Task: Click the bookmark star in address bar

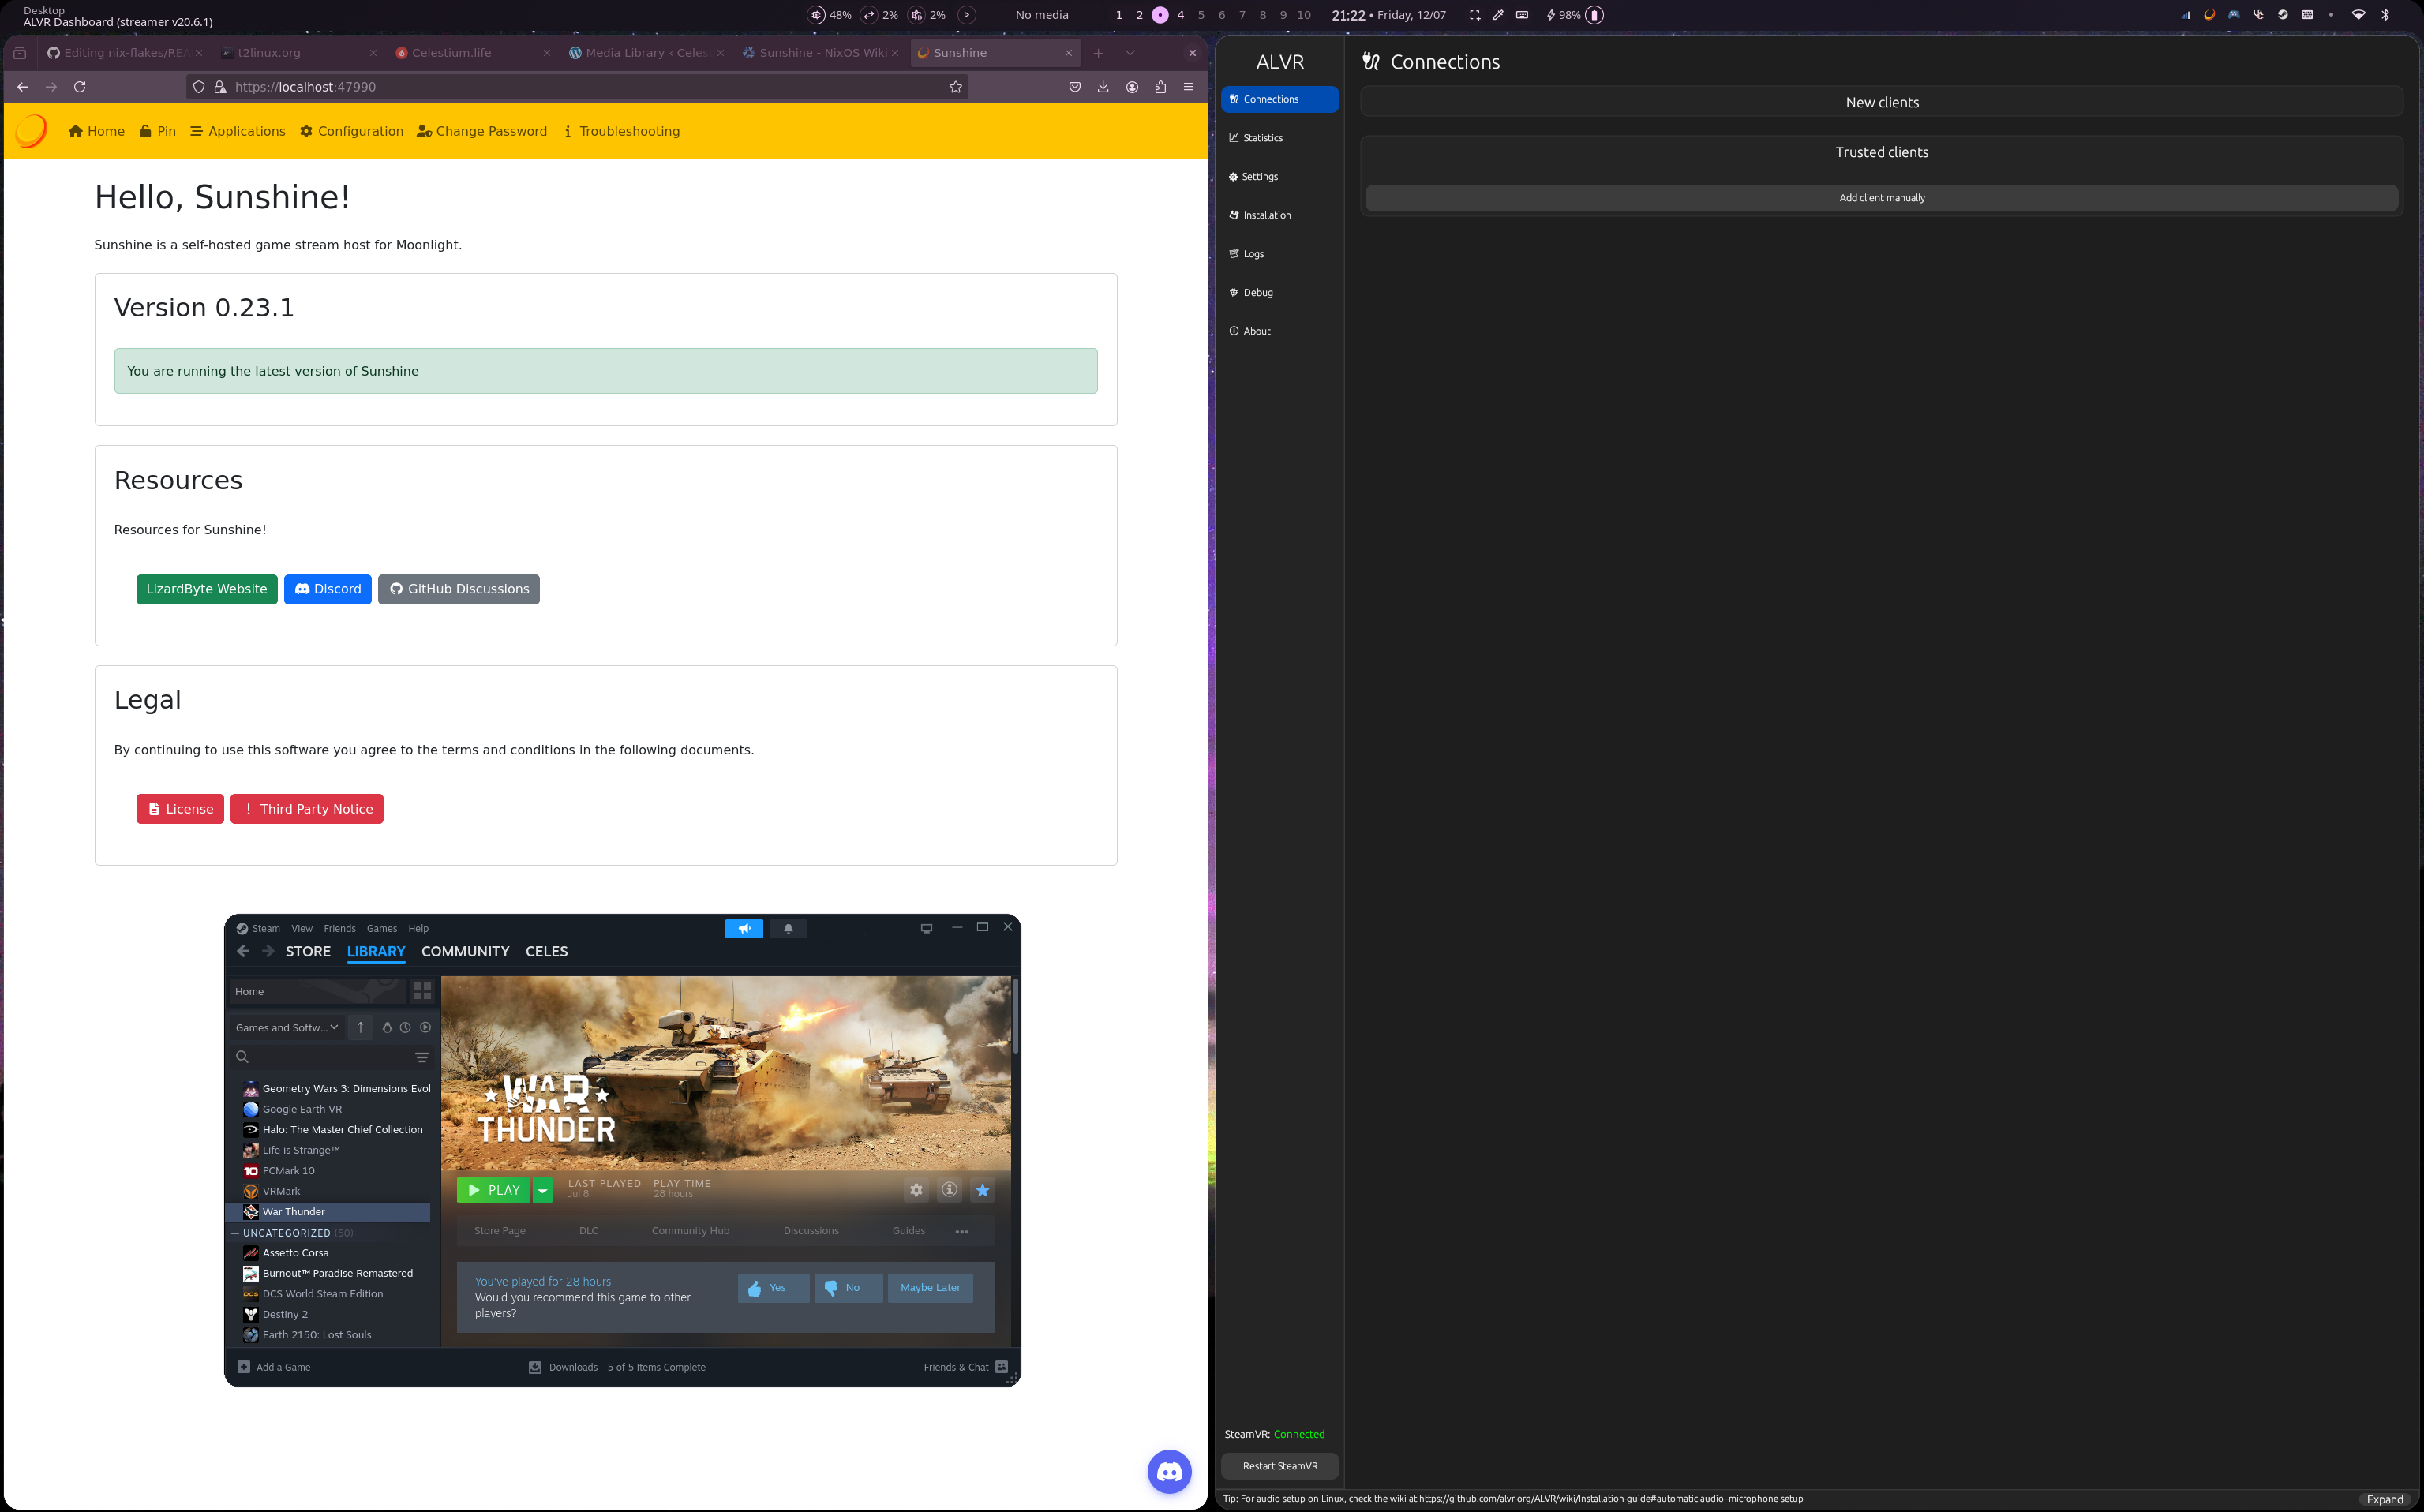Action: [x=955, y=87]
